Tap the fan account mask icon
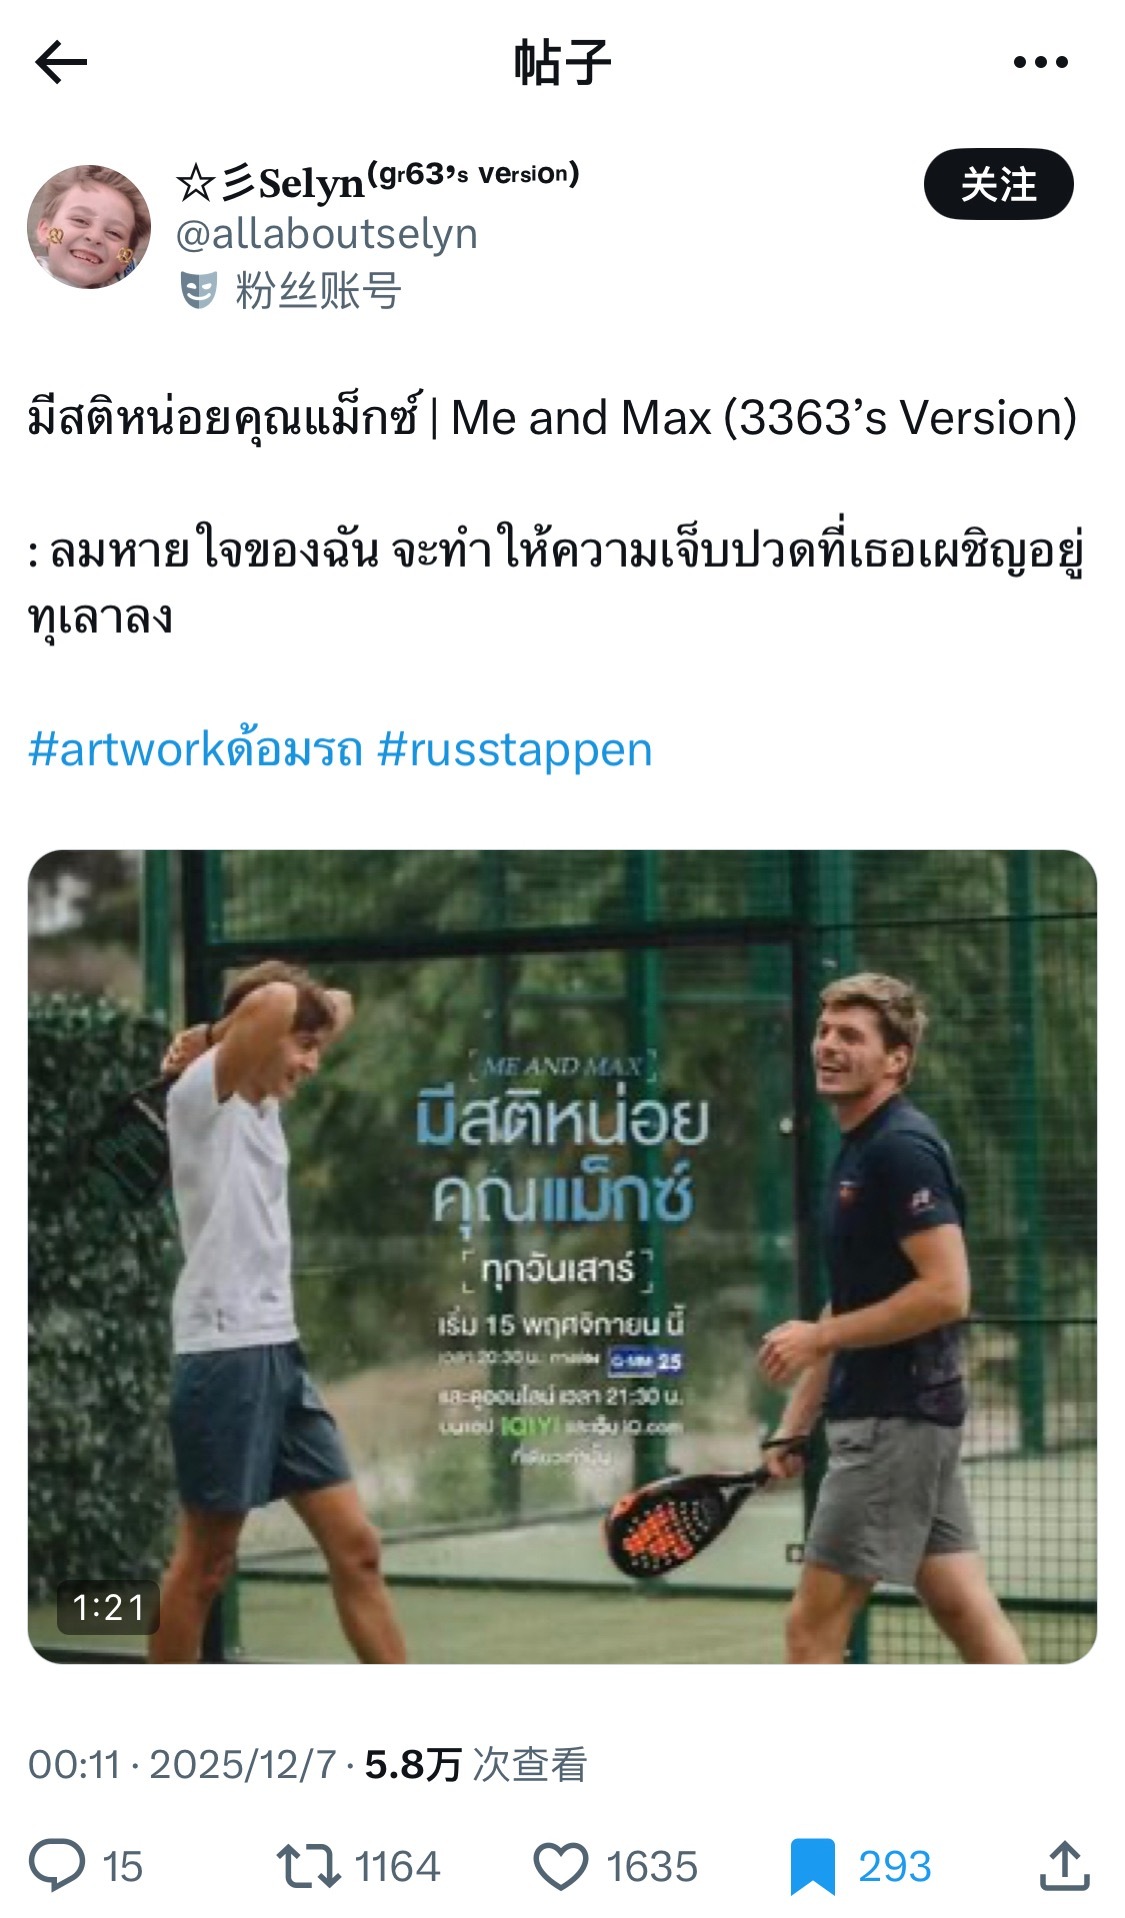This screenshot has height=1918, width=1125. pyautogui.click(x=198, y=291)
